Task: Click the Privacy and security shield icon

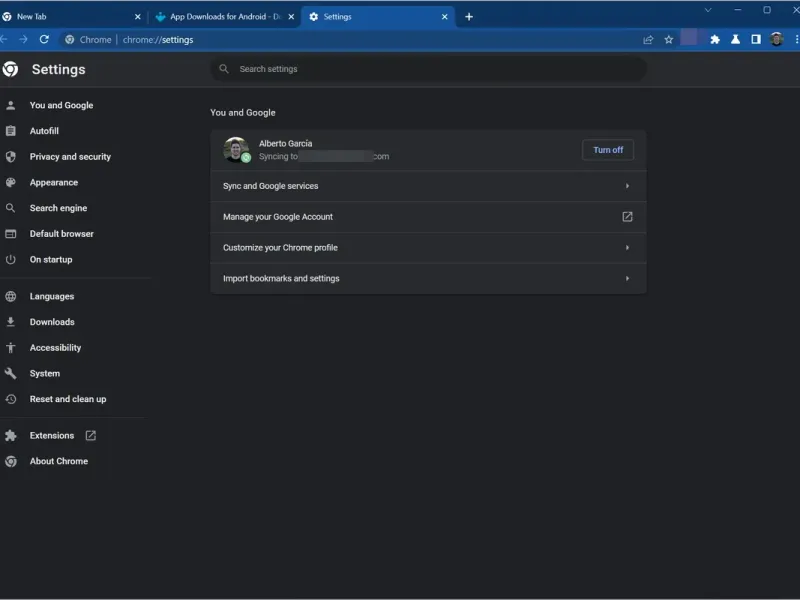Action: tap(10, 157)
